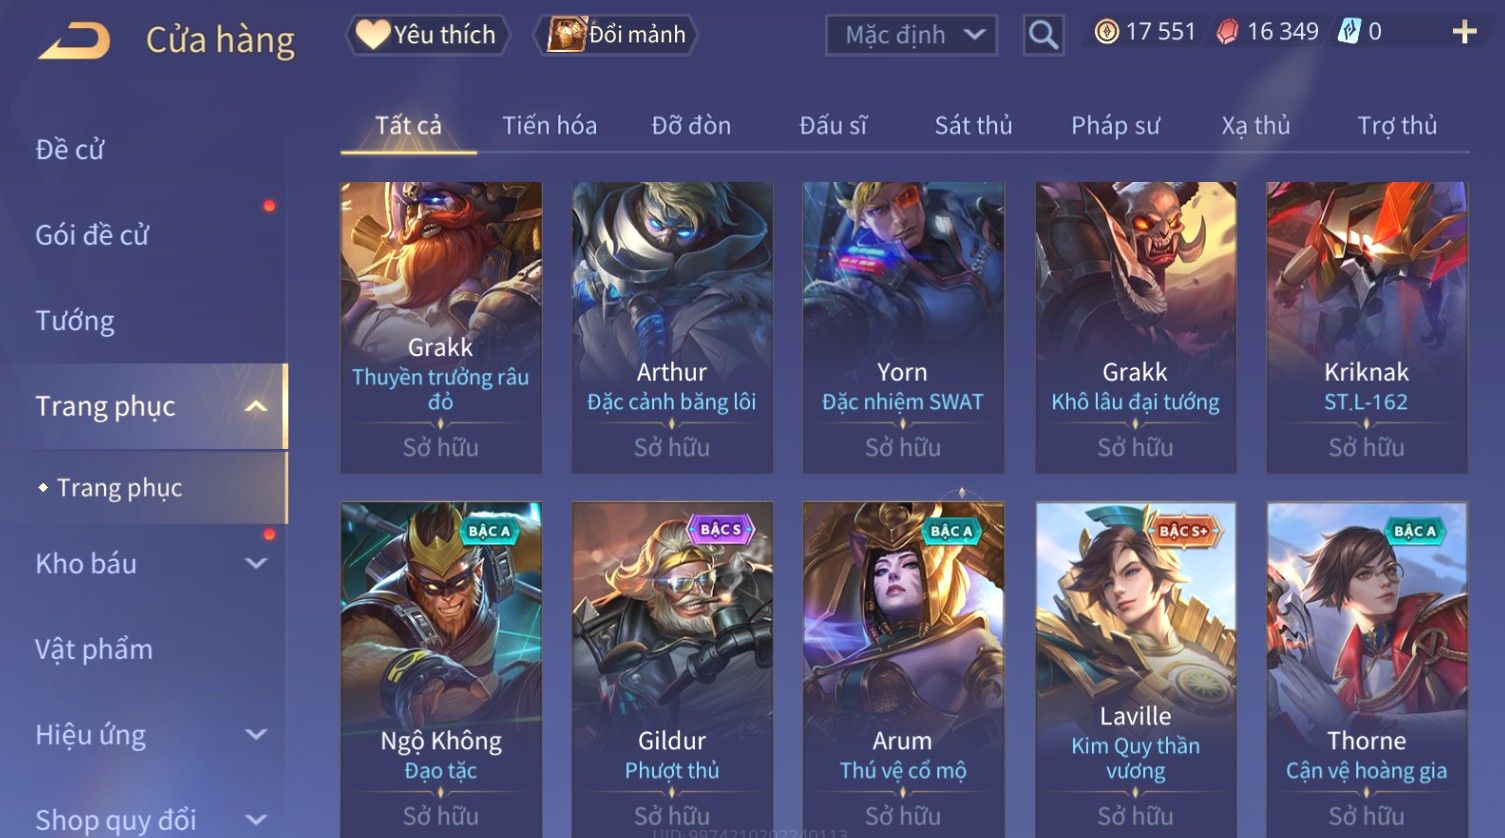
Task: Open search with the magnifier icon
Action: point(1043,35)
